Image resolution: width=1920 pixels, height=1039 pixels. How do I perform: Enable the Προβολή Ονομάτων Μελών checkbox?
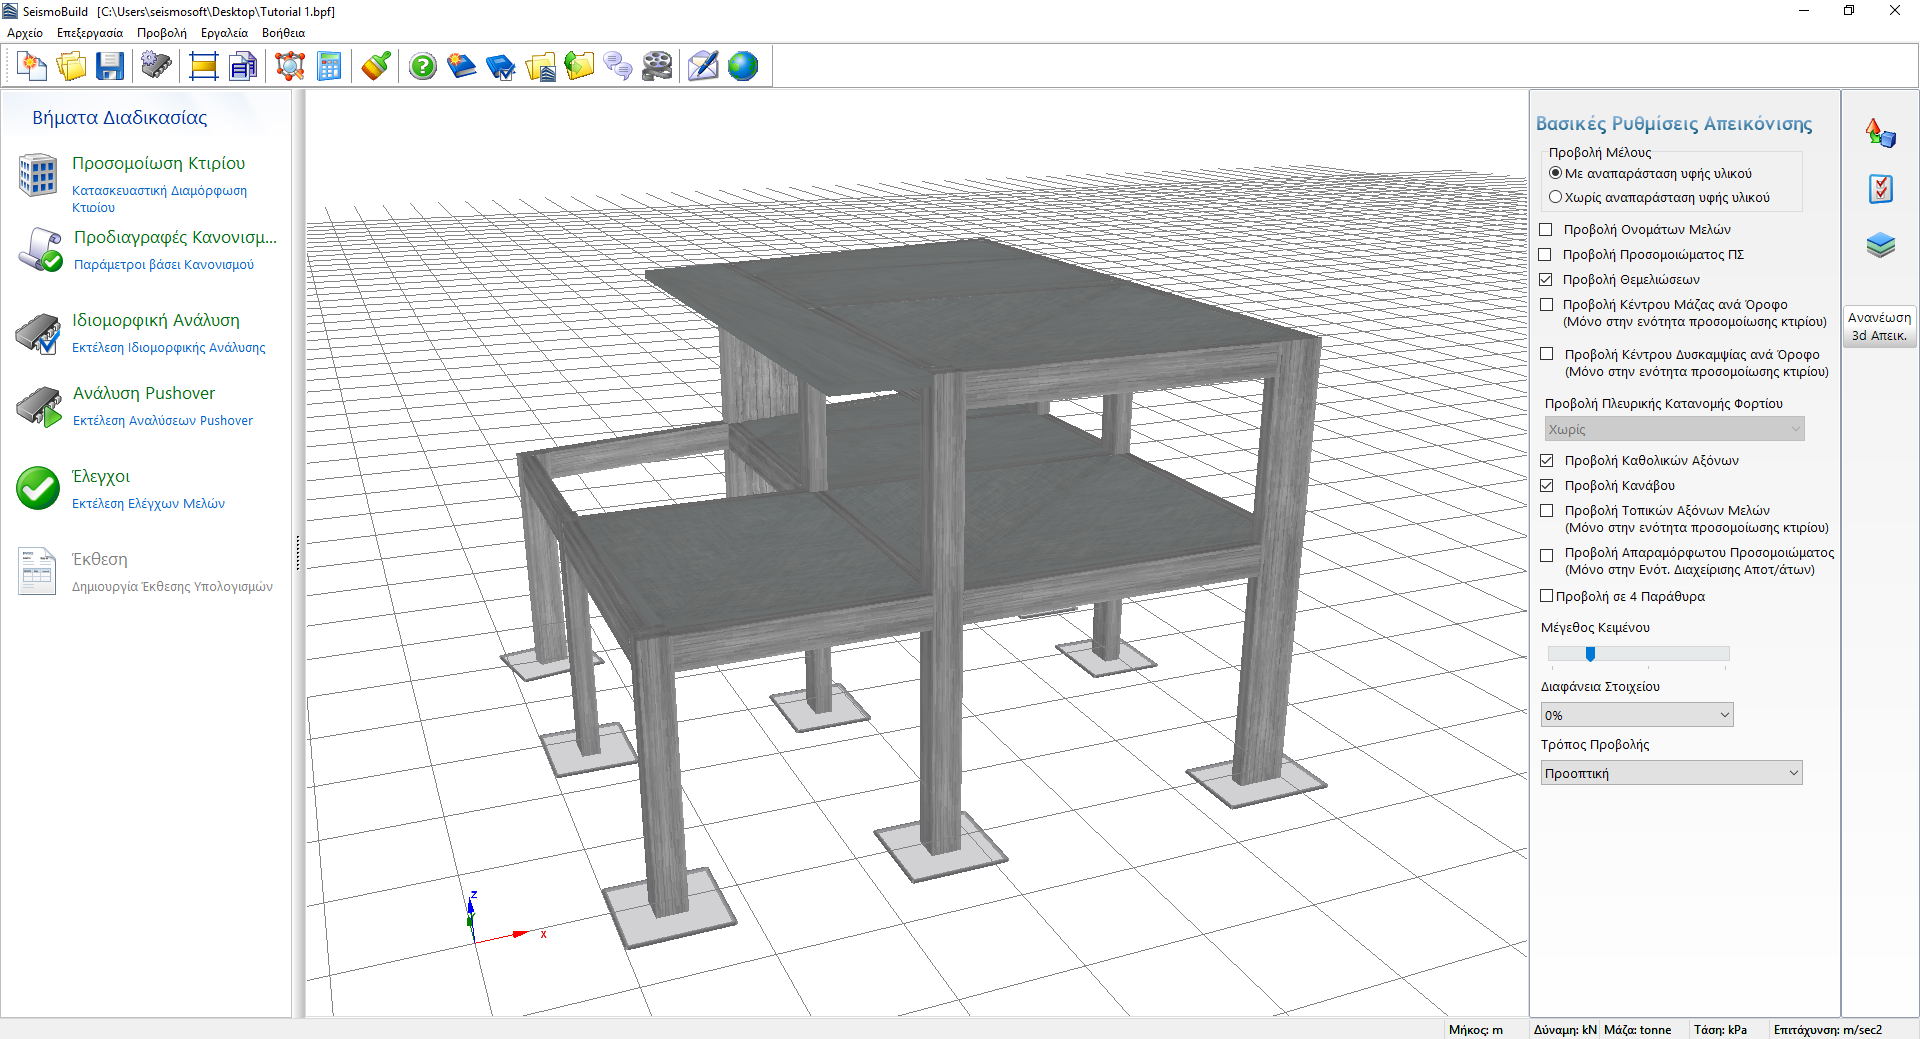[x=1546, y=230]
